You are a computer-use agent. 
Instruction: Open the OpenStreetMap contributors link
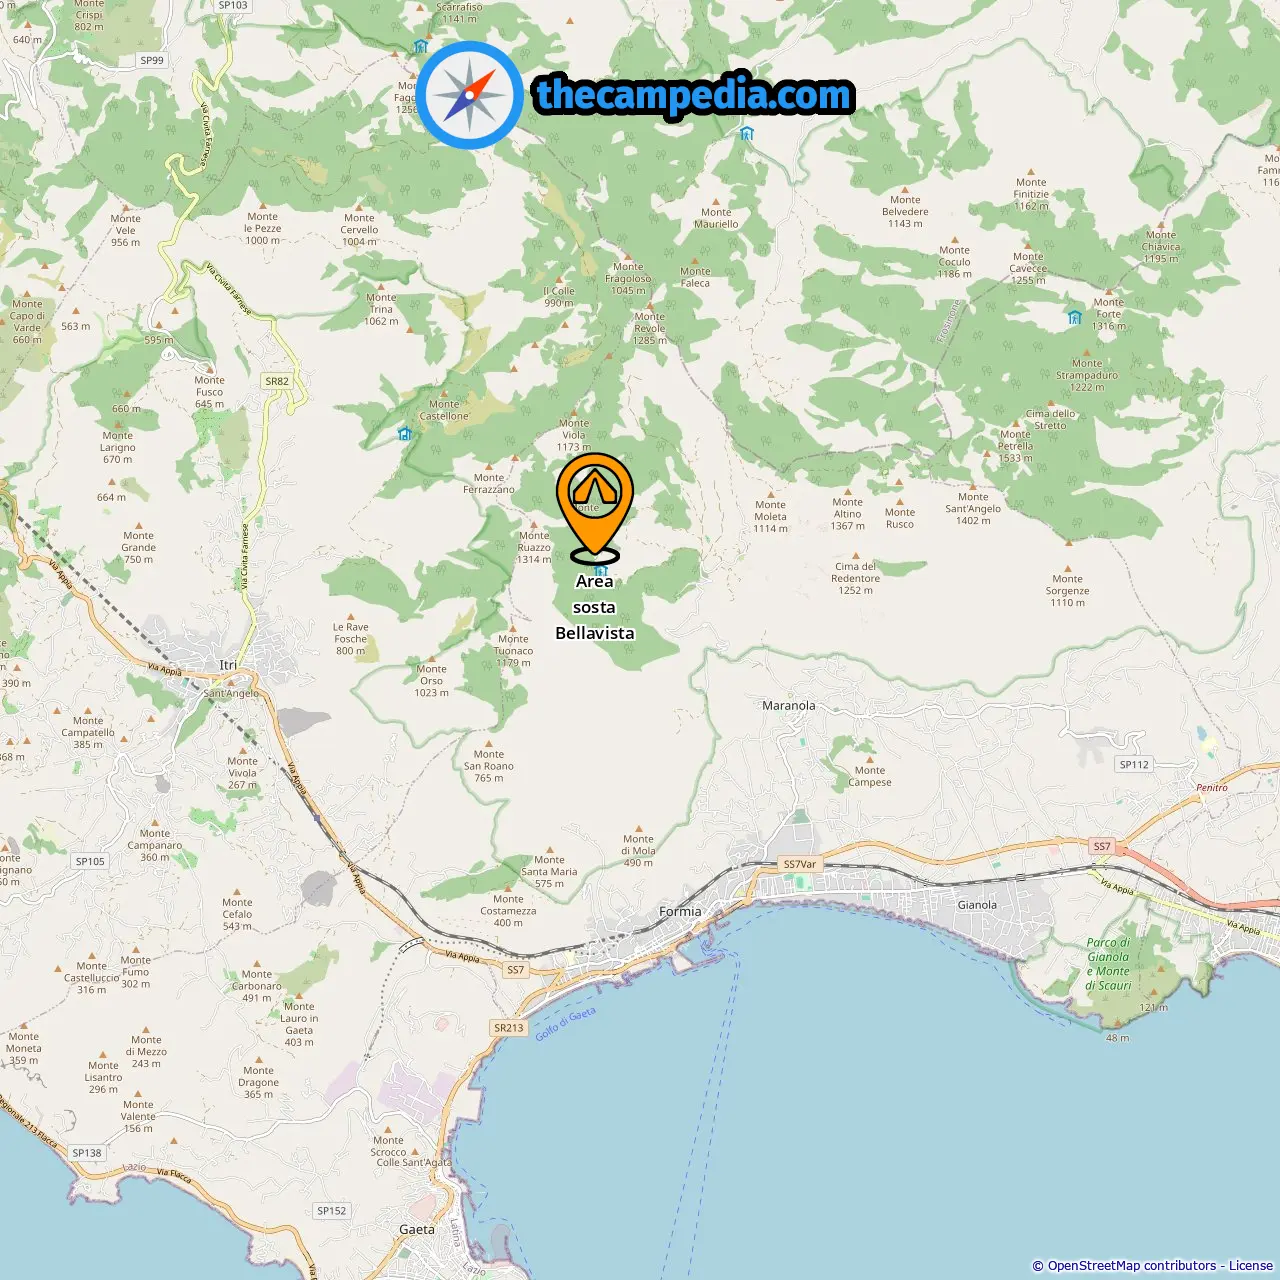[1132, 1265]
